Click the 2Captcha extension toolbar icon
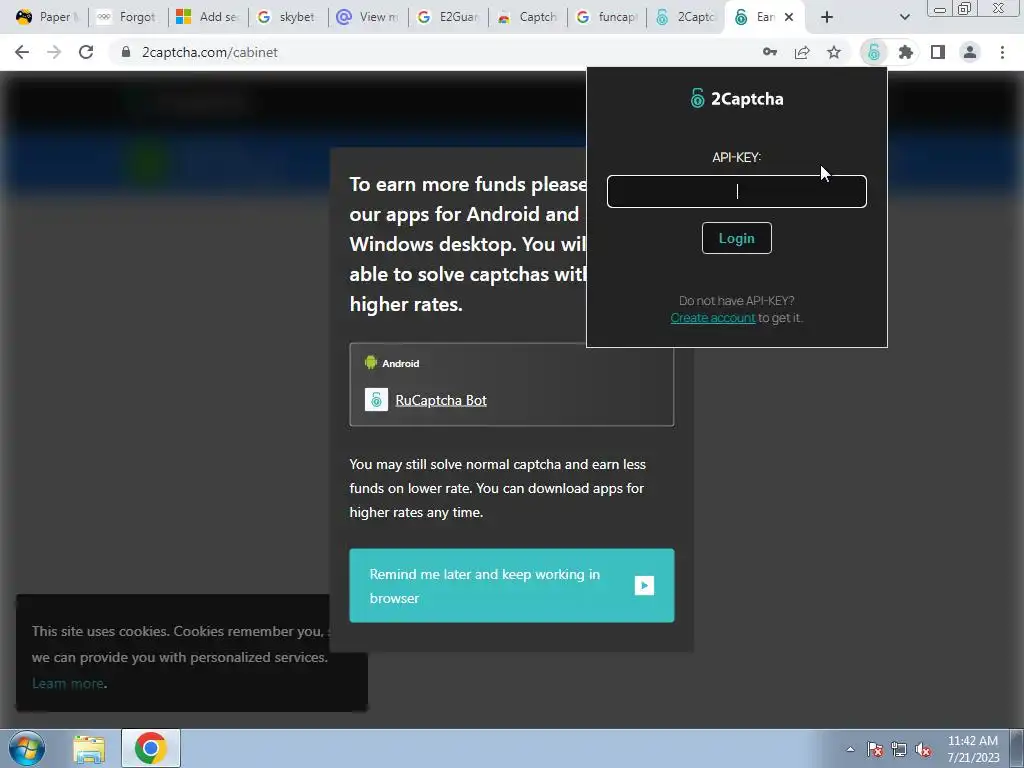This screenshot has height=768, width=1024. 874,52
